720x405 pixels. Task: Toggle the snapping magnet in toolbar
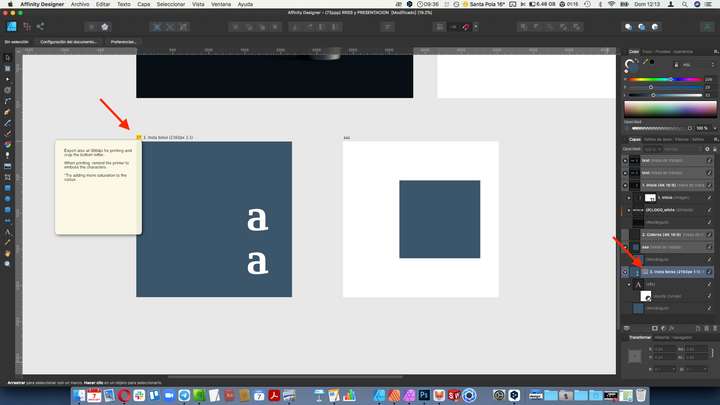click(466, 27)
